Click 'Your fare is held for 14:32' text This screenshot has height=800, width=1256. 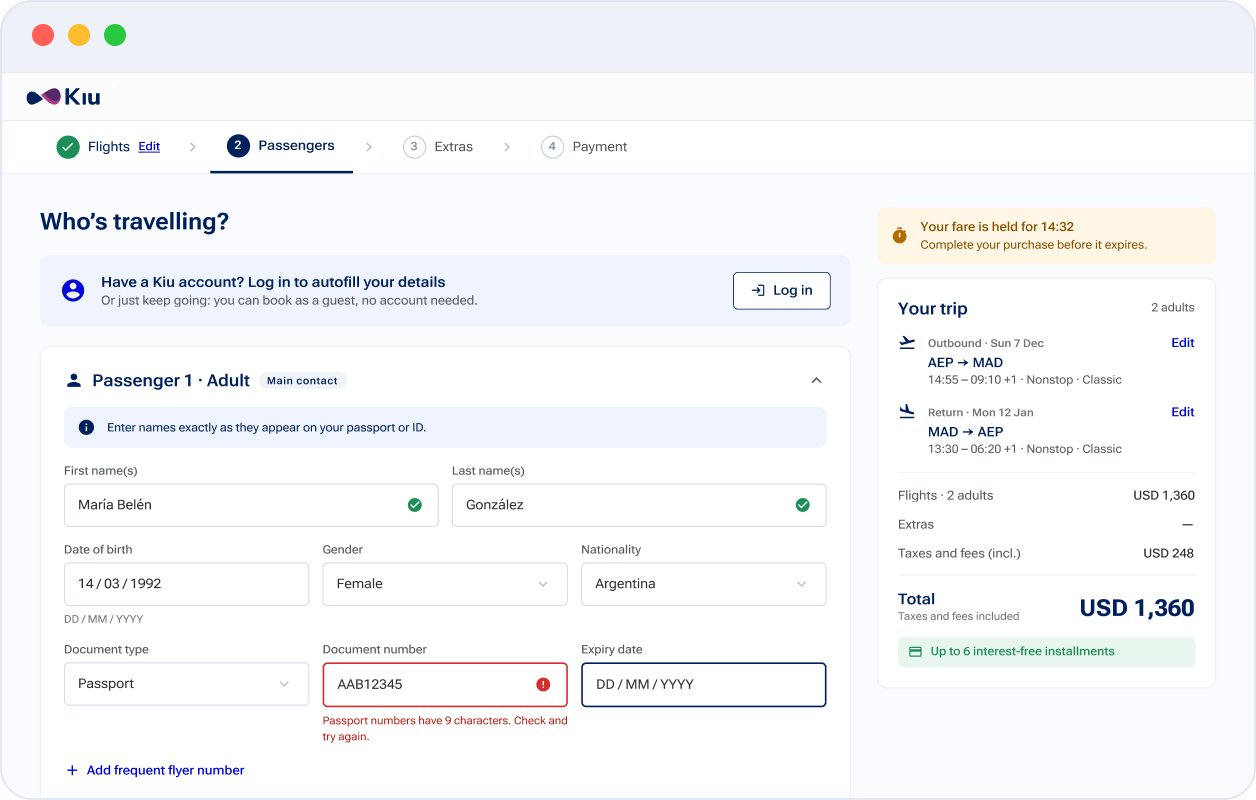(x=997, y=227)
